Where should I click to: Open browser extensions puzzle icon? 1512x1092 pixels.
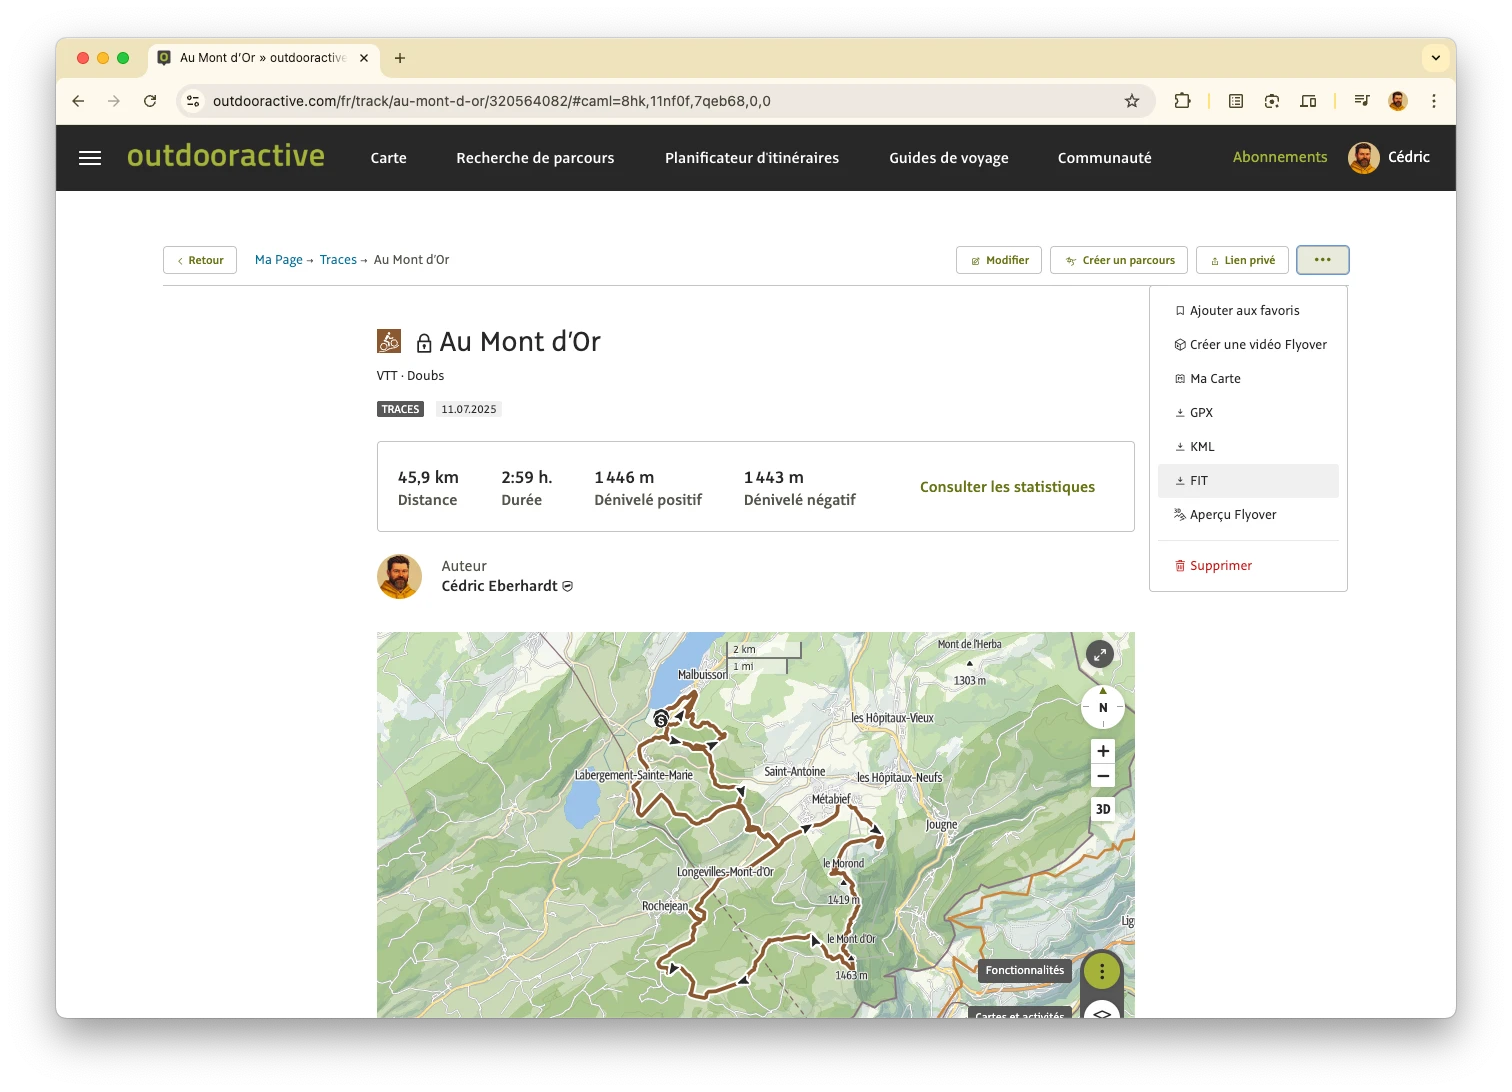click(1182, 101)
